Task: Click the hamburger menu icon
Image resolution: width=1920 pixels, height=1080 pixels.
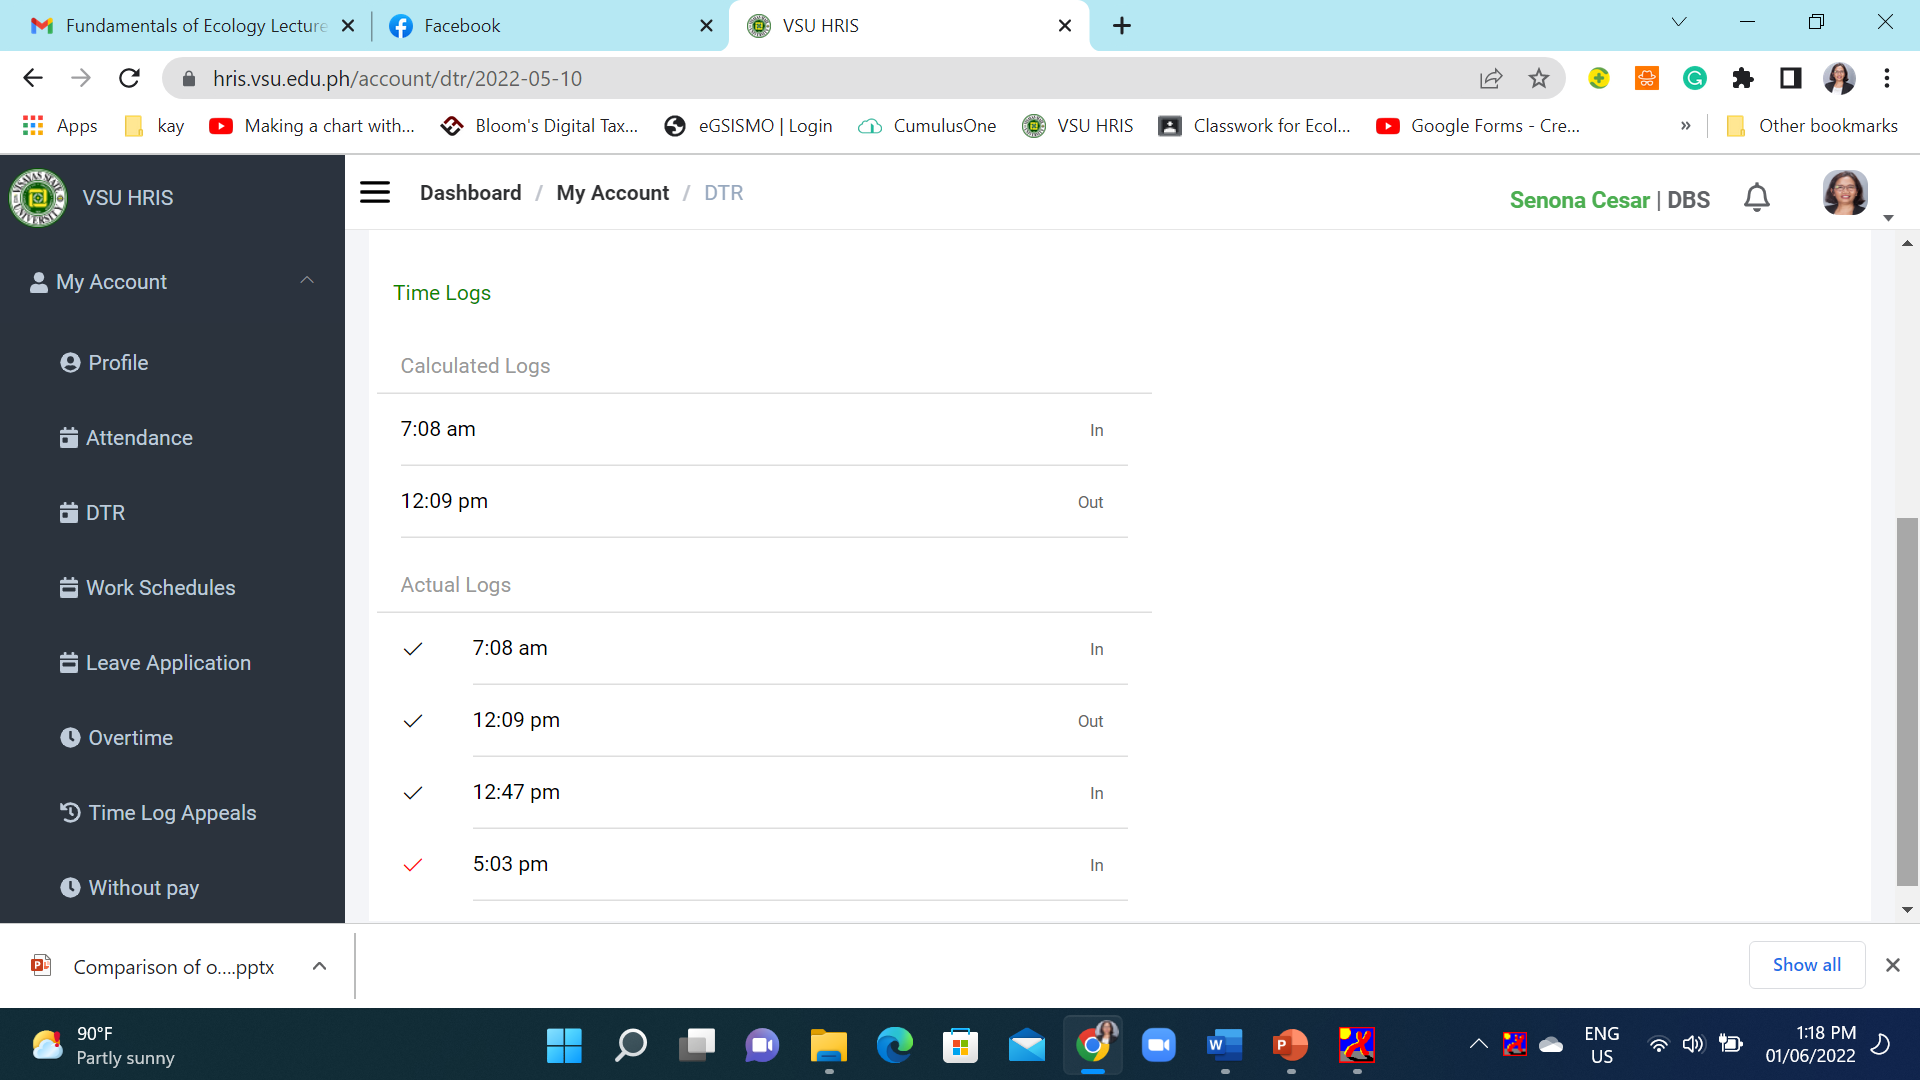Action: pos(375,192)
